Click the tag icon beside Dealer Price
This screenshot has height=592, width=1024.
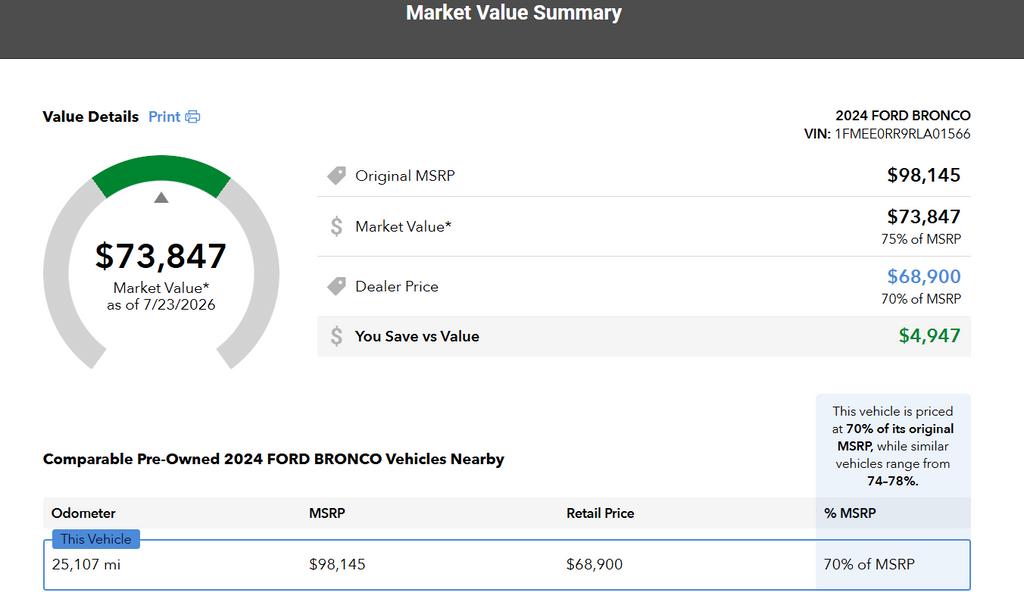(336, 286)
